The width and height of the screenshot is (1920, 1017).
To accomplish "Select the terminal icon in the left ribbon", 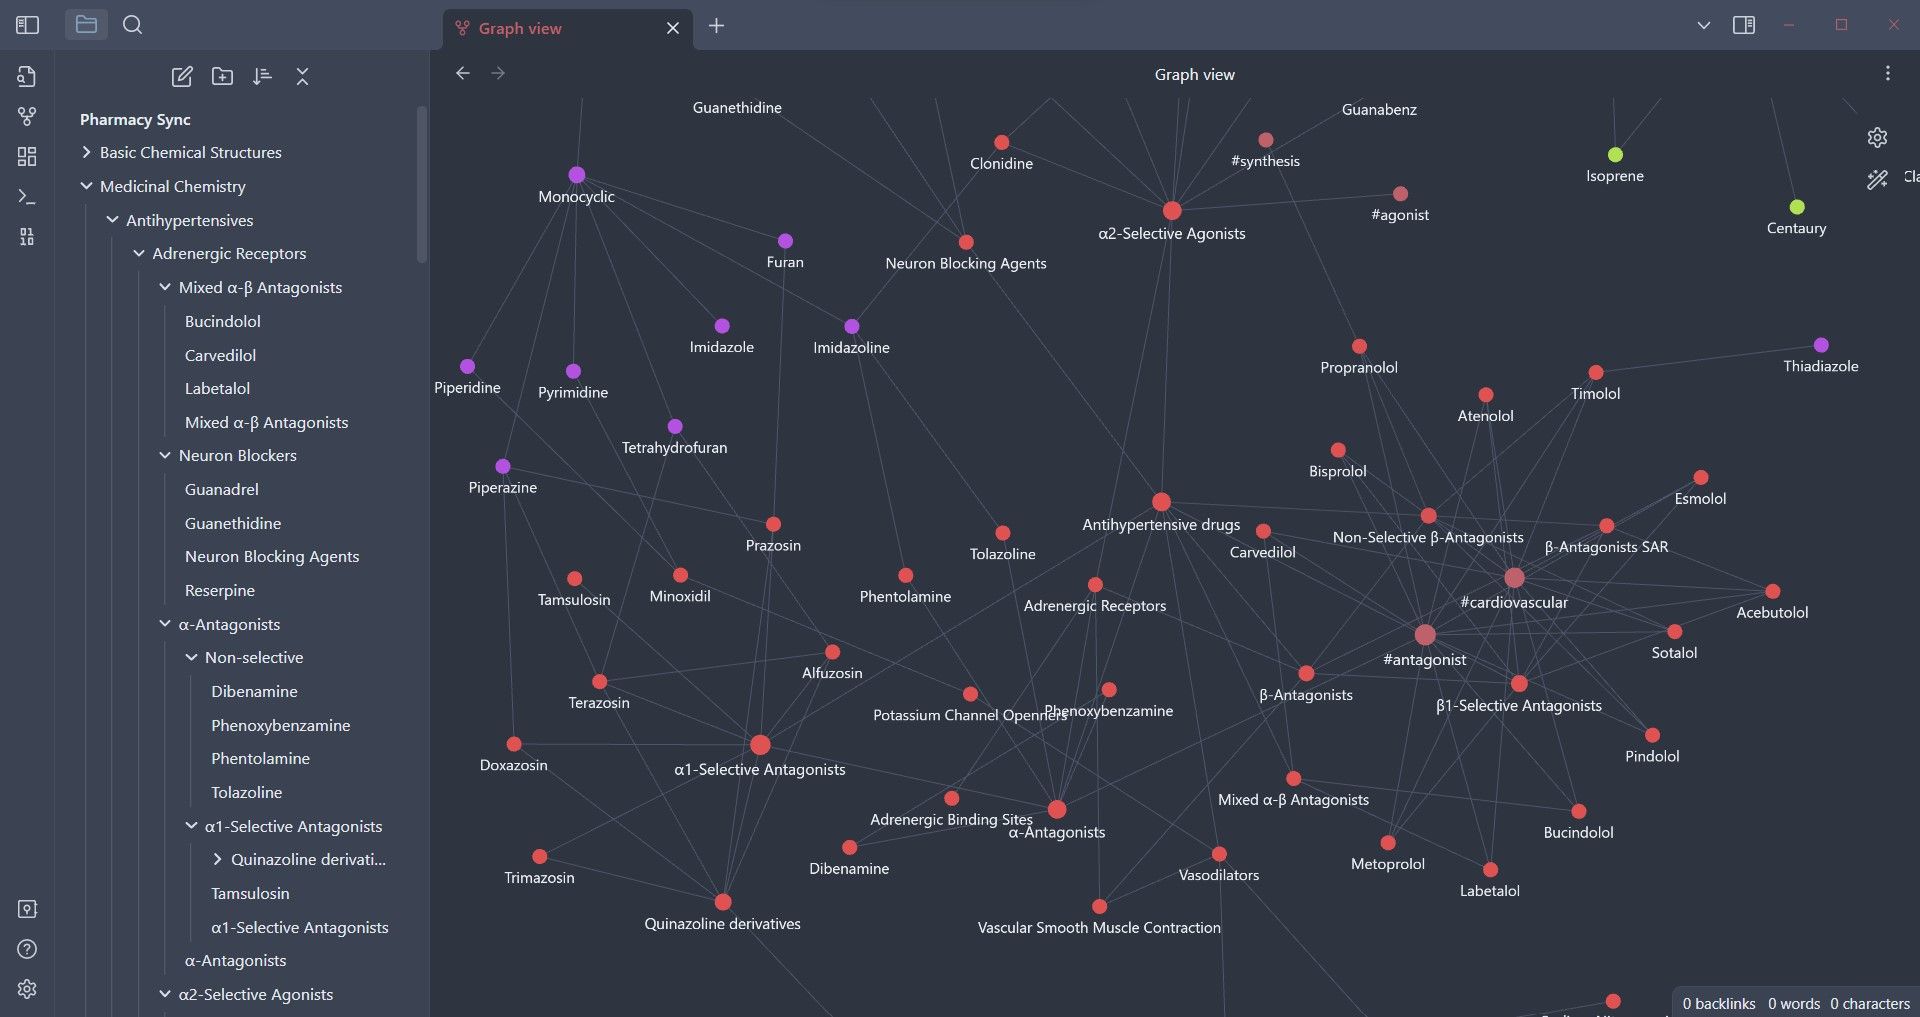I will point(27,196).
